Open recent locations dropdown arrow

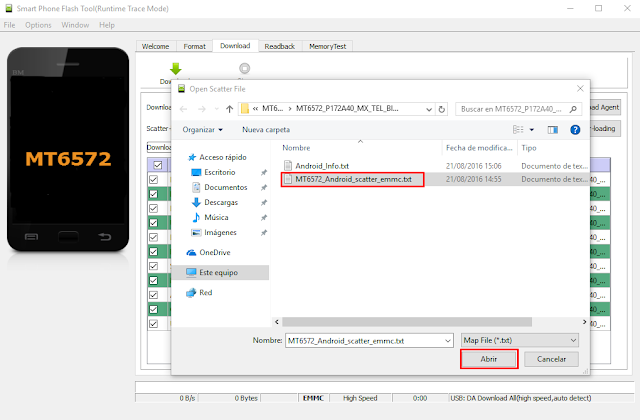coord(216,109)
